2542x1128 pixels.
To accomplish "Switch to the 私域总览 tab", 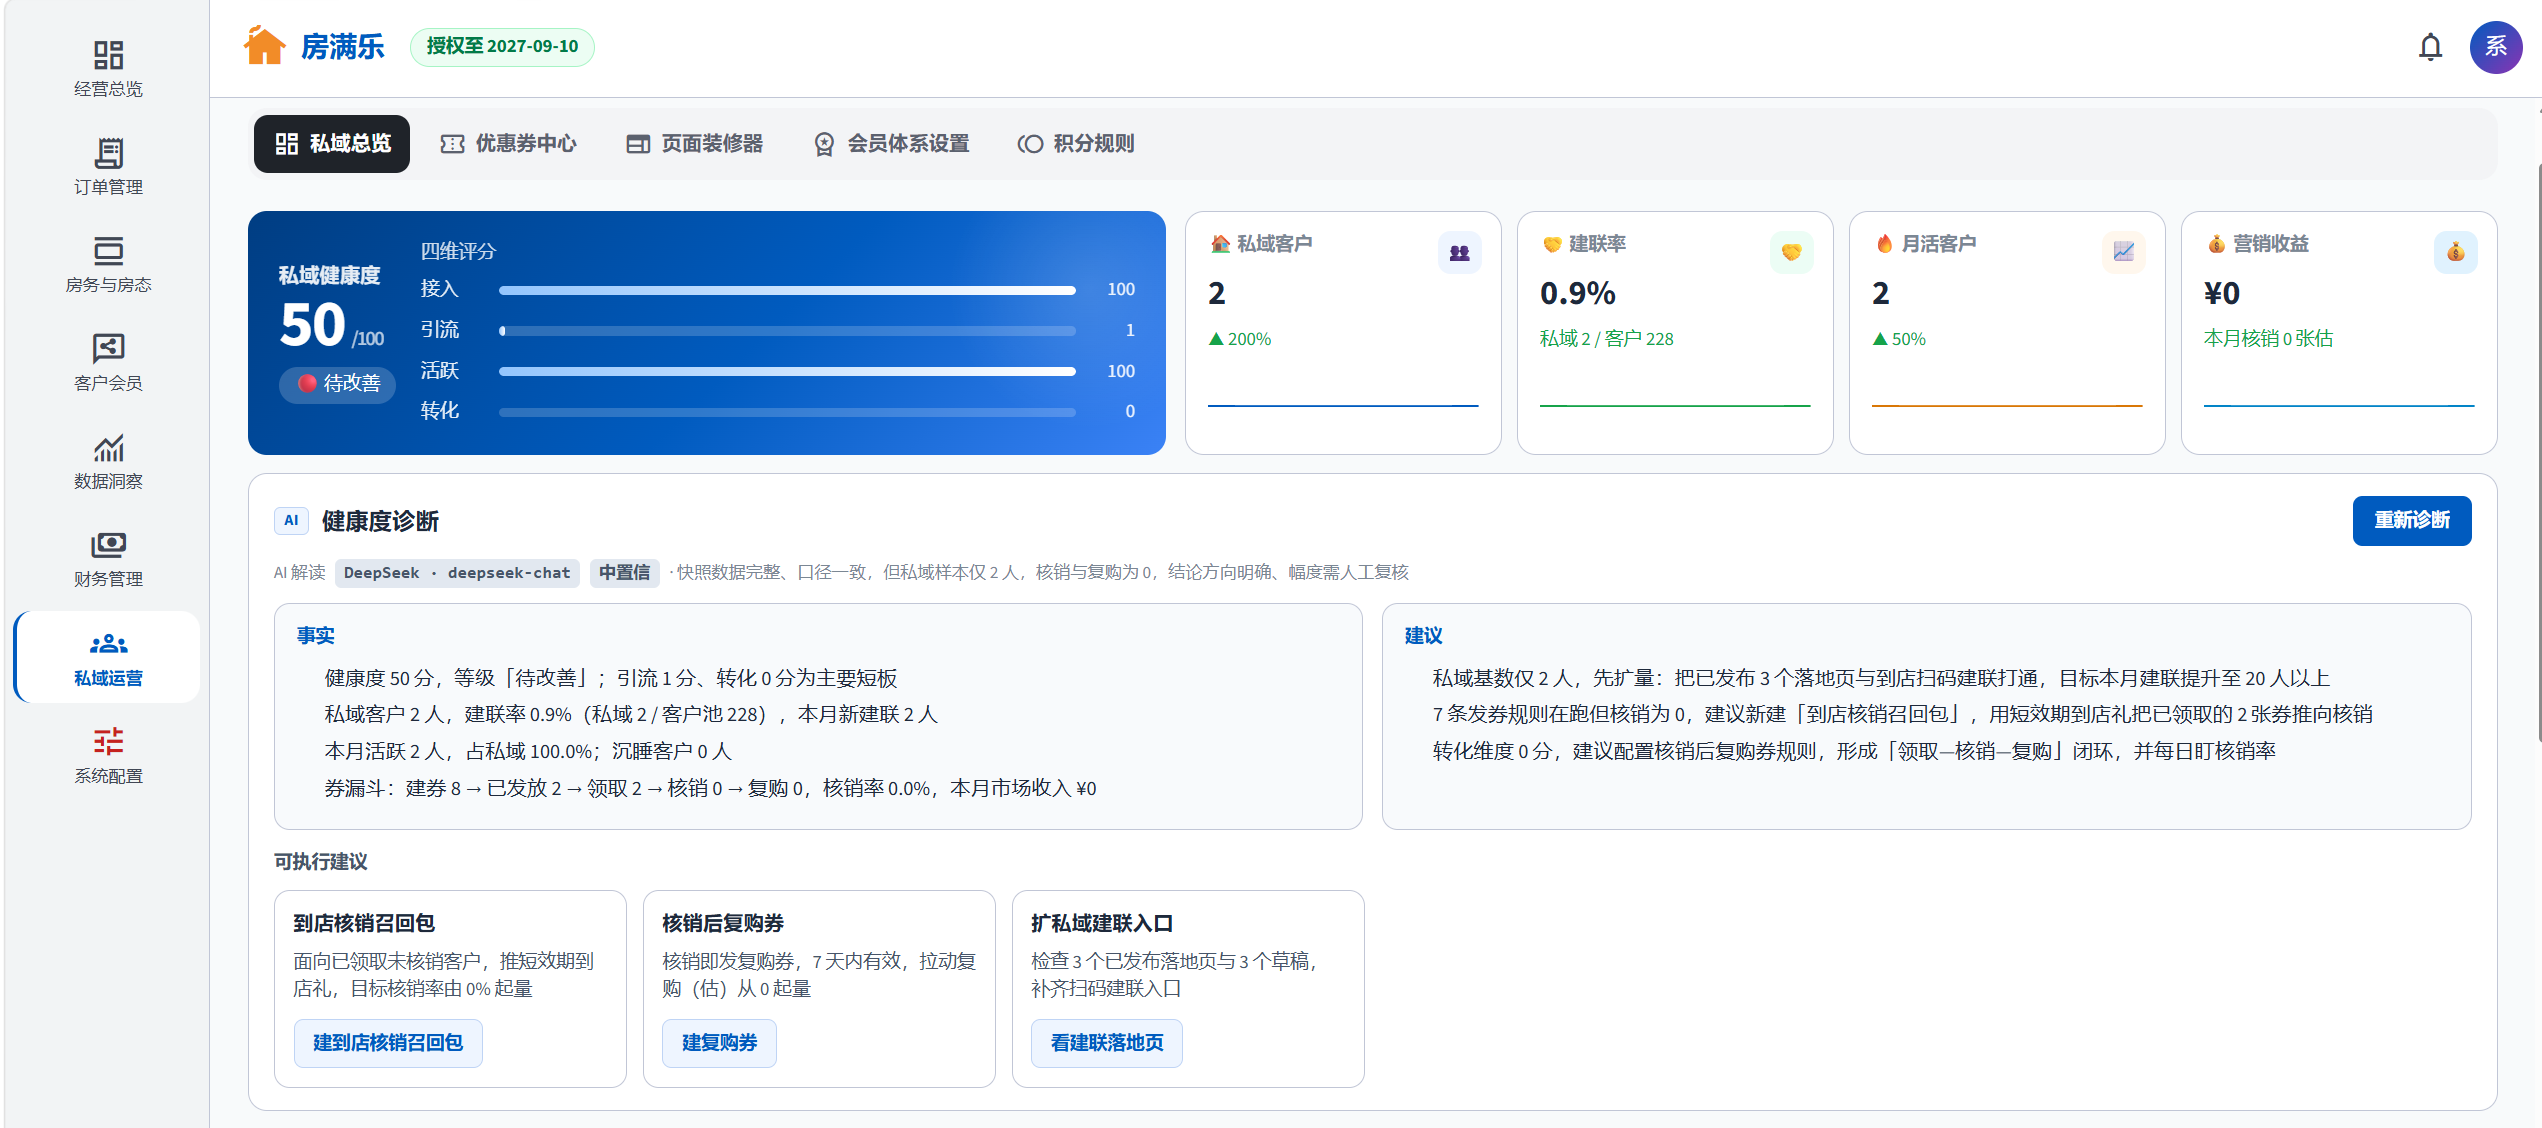I will coord(332,144).
